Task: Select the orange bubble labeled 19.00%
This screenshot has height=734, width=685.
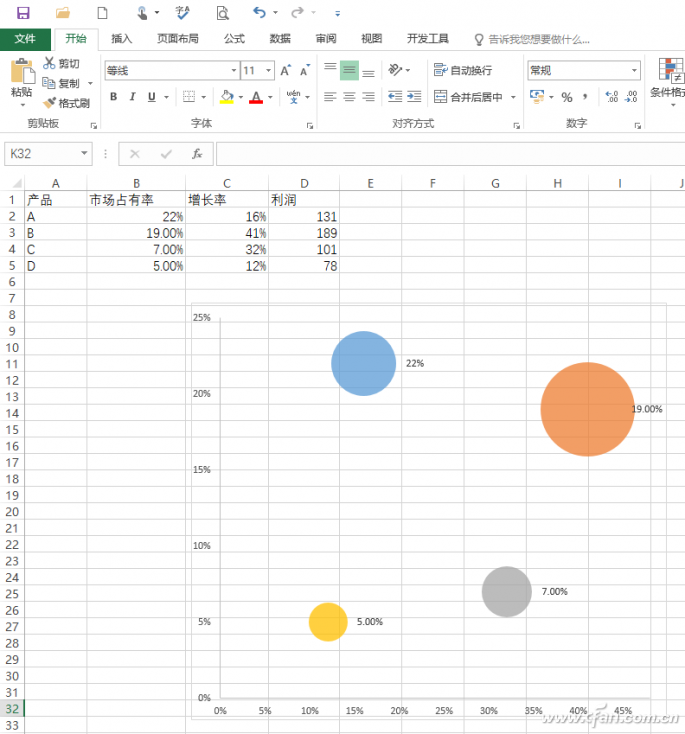Action: [587, 409]
